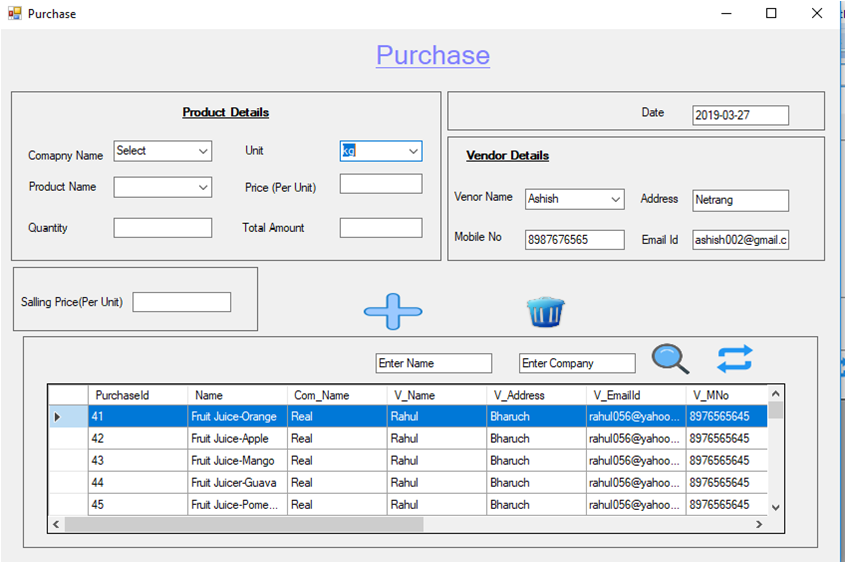The width and height of the screenshot is (846, 563).
Task: Select PurchaseId cell 43
Action: click(x=138, y=461)
